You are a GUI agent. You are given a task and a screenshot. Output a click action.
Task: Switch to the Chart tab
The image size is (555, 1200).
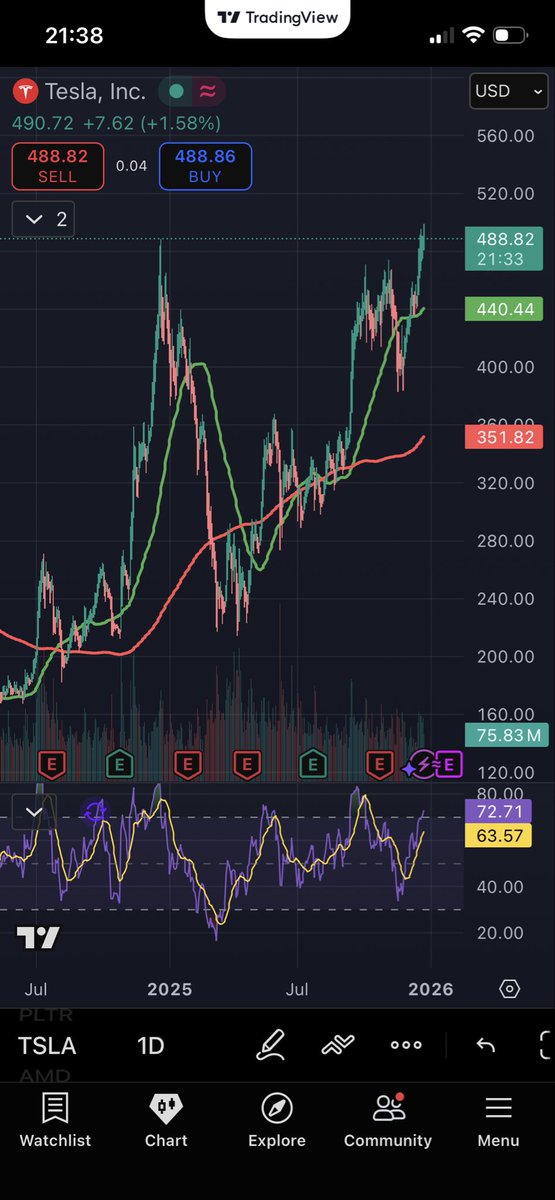pyautogui.click(x=166, y=1120)
